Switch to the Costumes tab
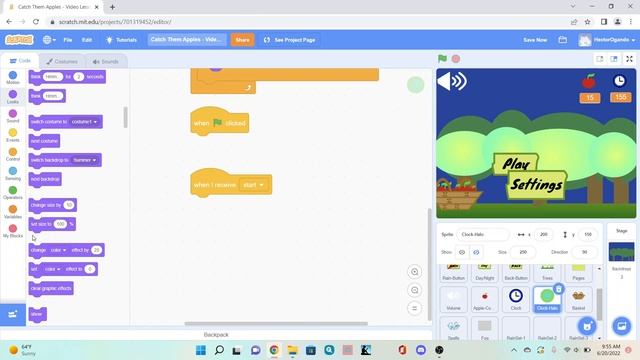This screenshot has width=640, height=360. click(x=62, y=61)
